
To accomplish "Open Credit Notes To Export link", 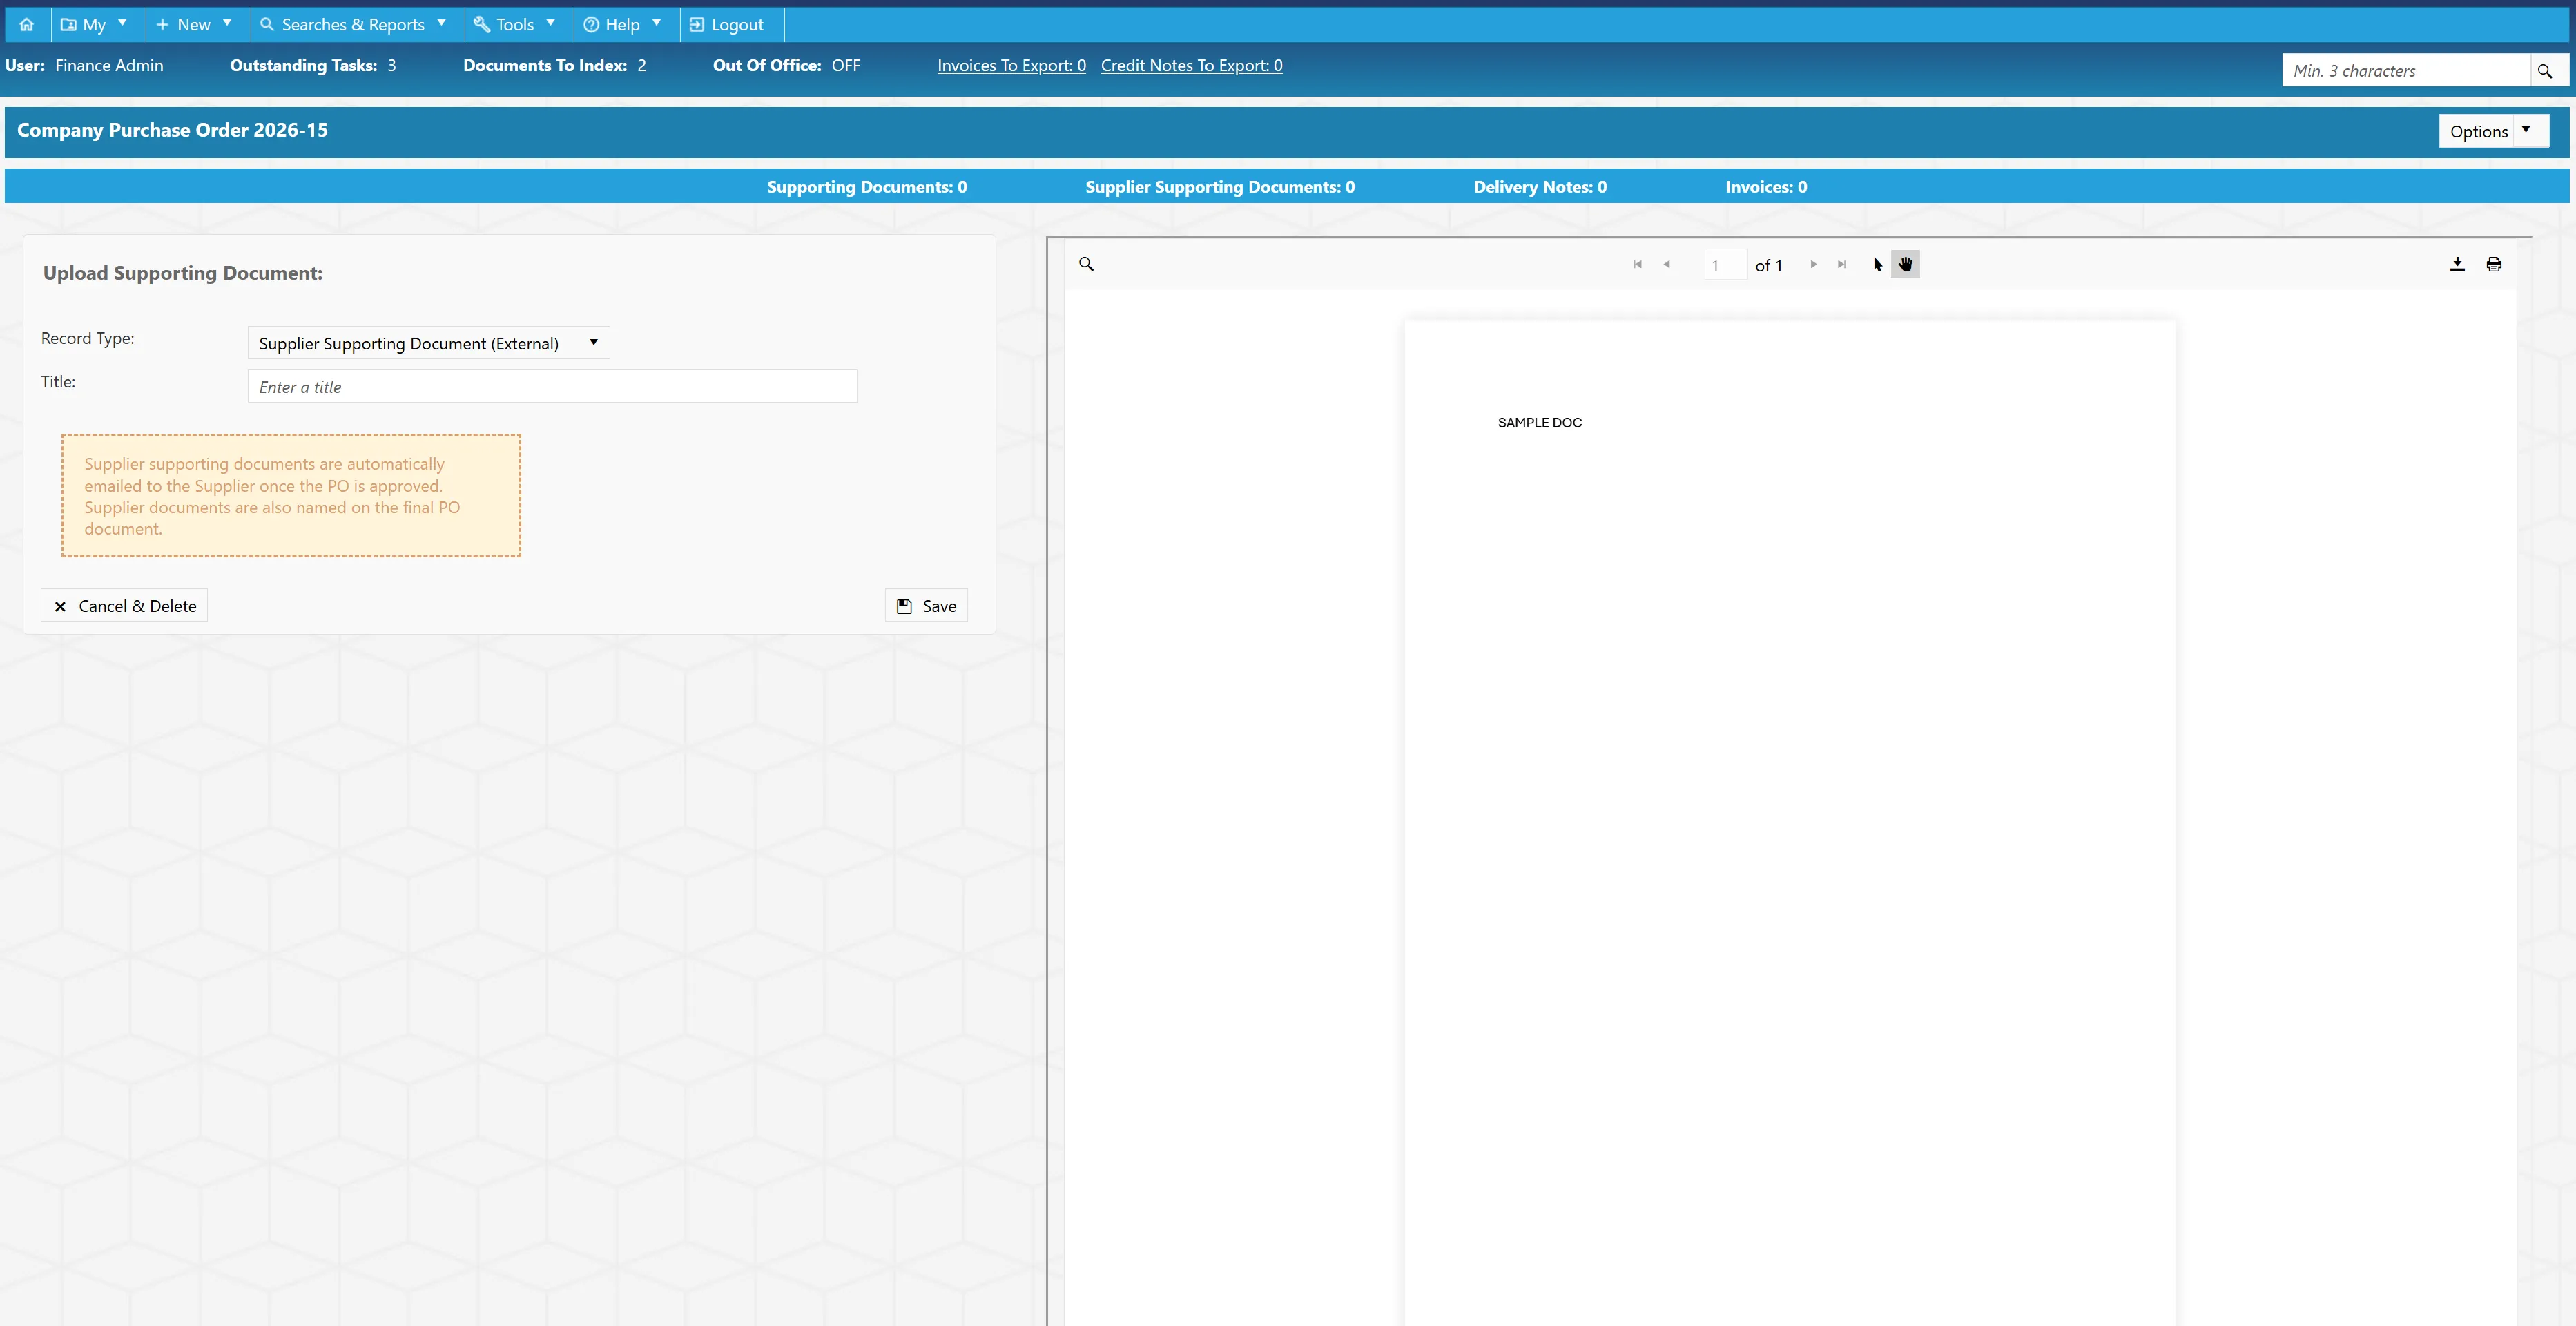I will (1191, 65).
